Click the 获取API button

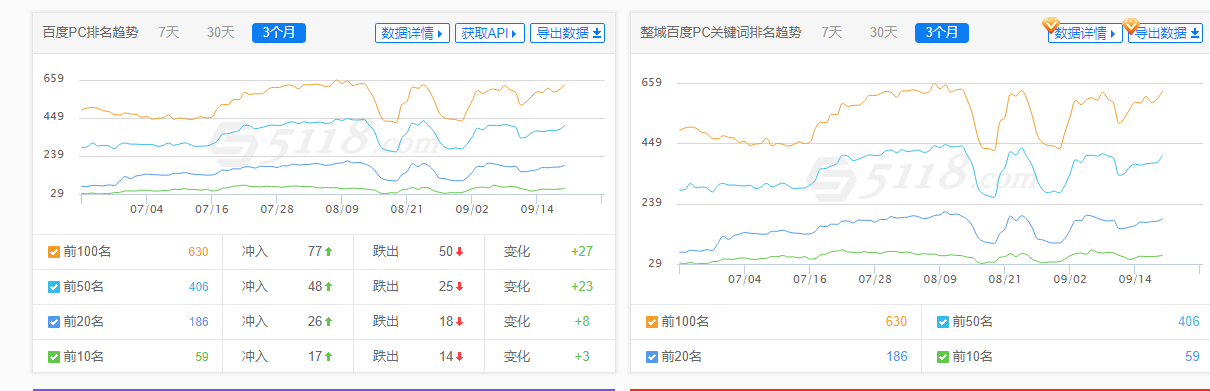(490, 33)
